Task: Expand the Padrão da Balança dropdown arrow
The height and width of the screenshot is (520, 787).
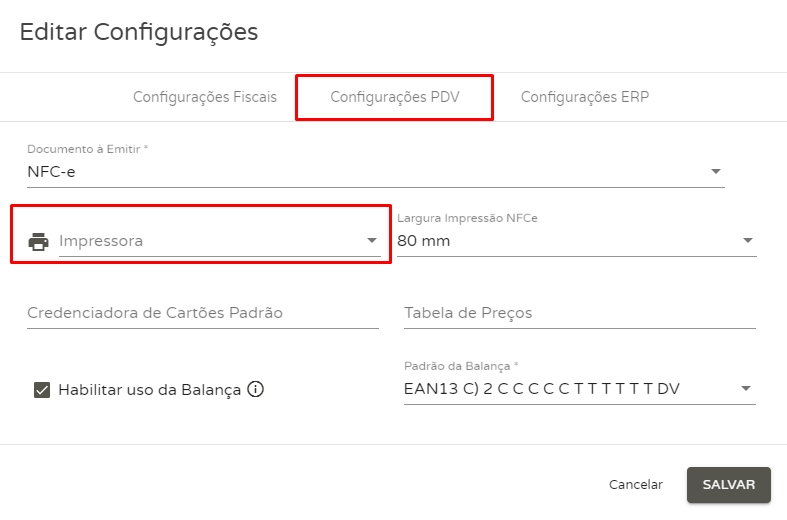Action: [746, 389]
